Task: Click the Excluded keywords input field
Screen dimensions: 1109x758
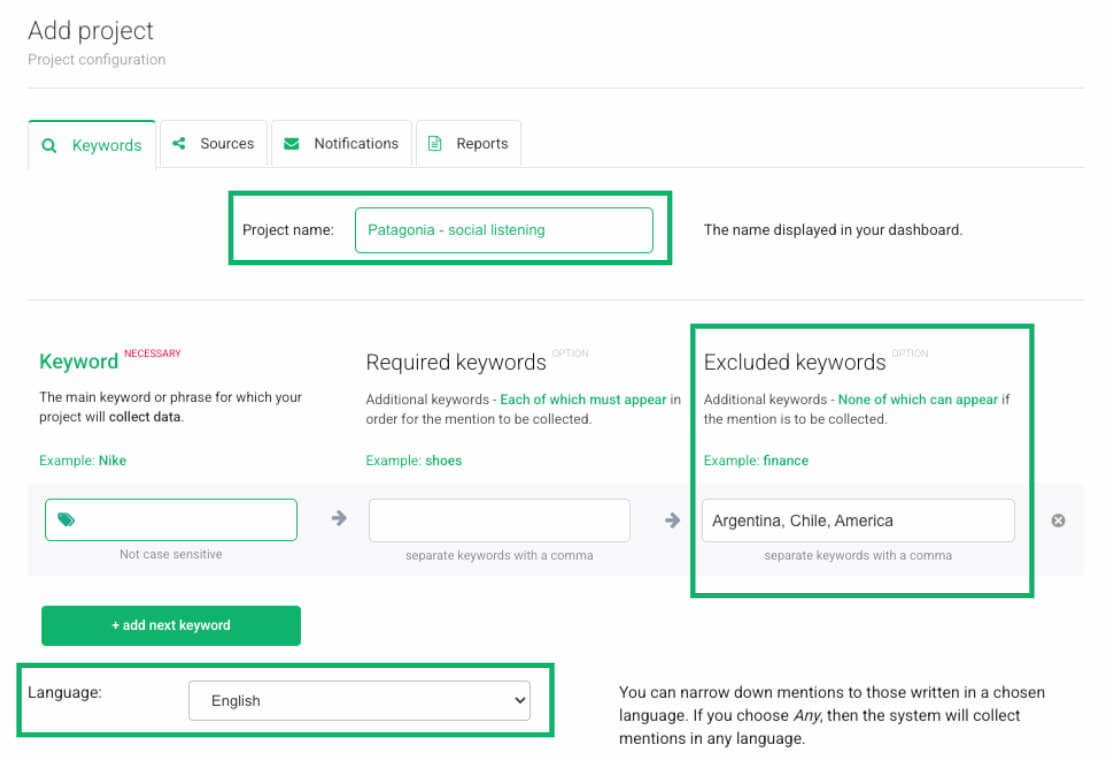Action: click(858, 520)
